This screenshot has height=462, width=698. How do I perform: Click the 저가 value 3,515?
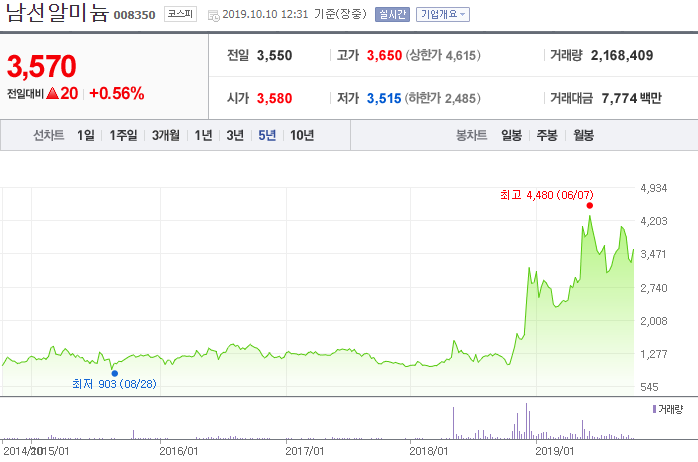[x=384, y=98]
